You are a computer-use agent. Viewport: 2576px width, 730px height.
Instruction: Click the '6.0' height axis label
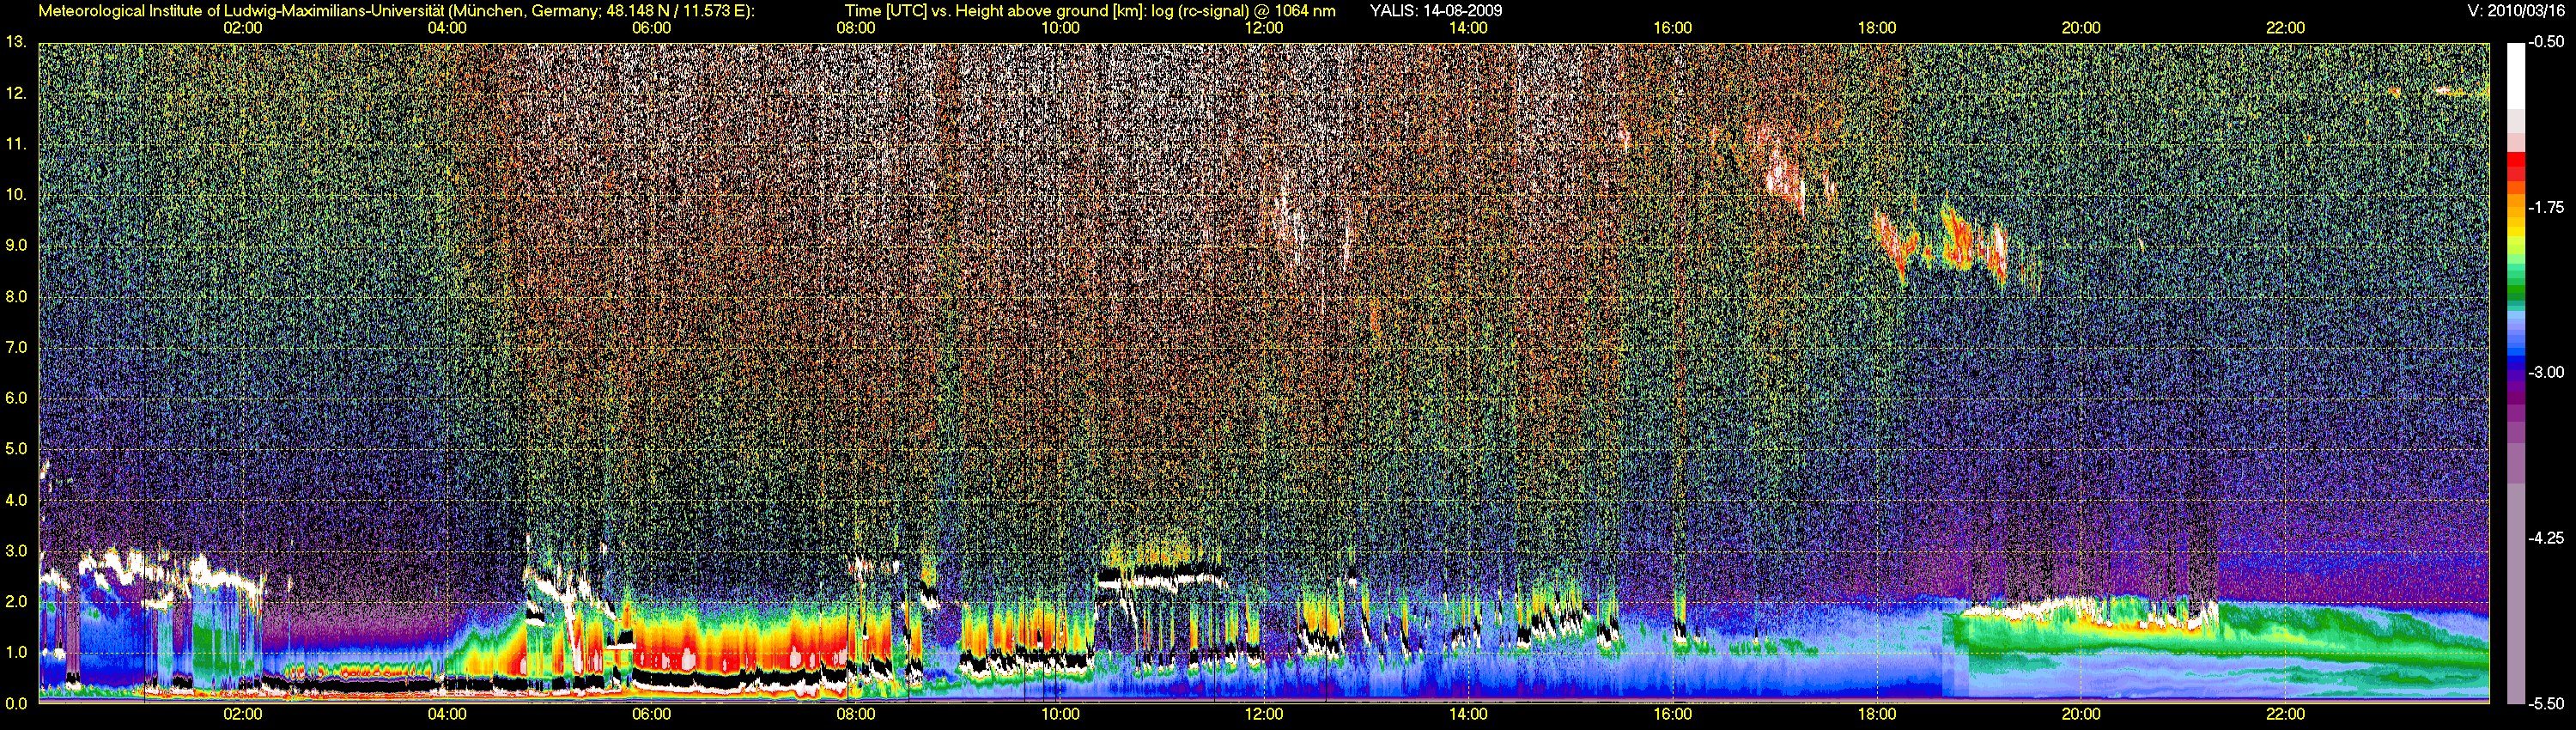coord(16,398)
